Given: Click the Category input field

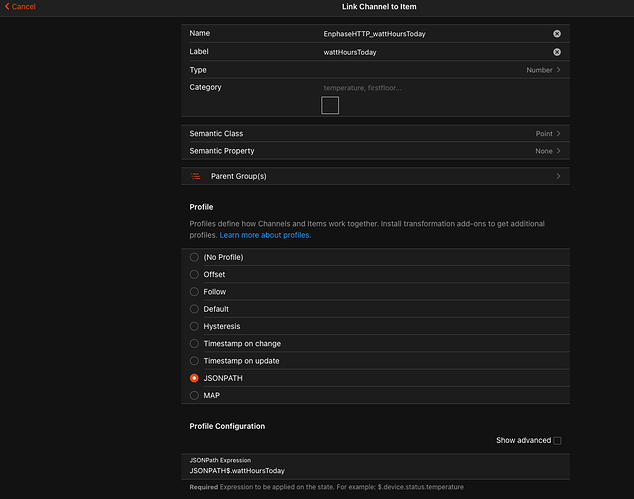Looking at the screenshot, I should point(443,88).
